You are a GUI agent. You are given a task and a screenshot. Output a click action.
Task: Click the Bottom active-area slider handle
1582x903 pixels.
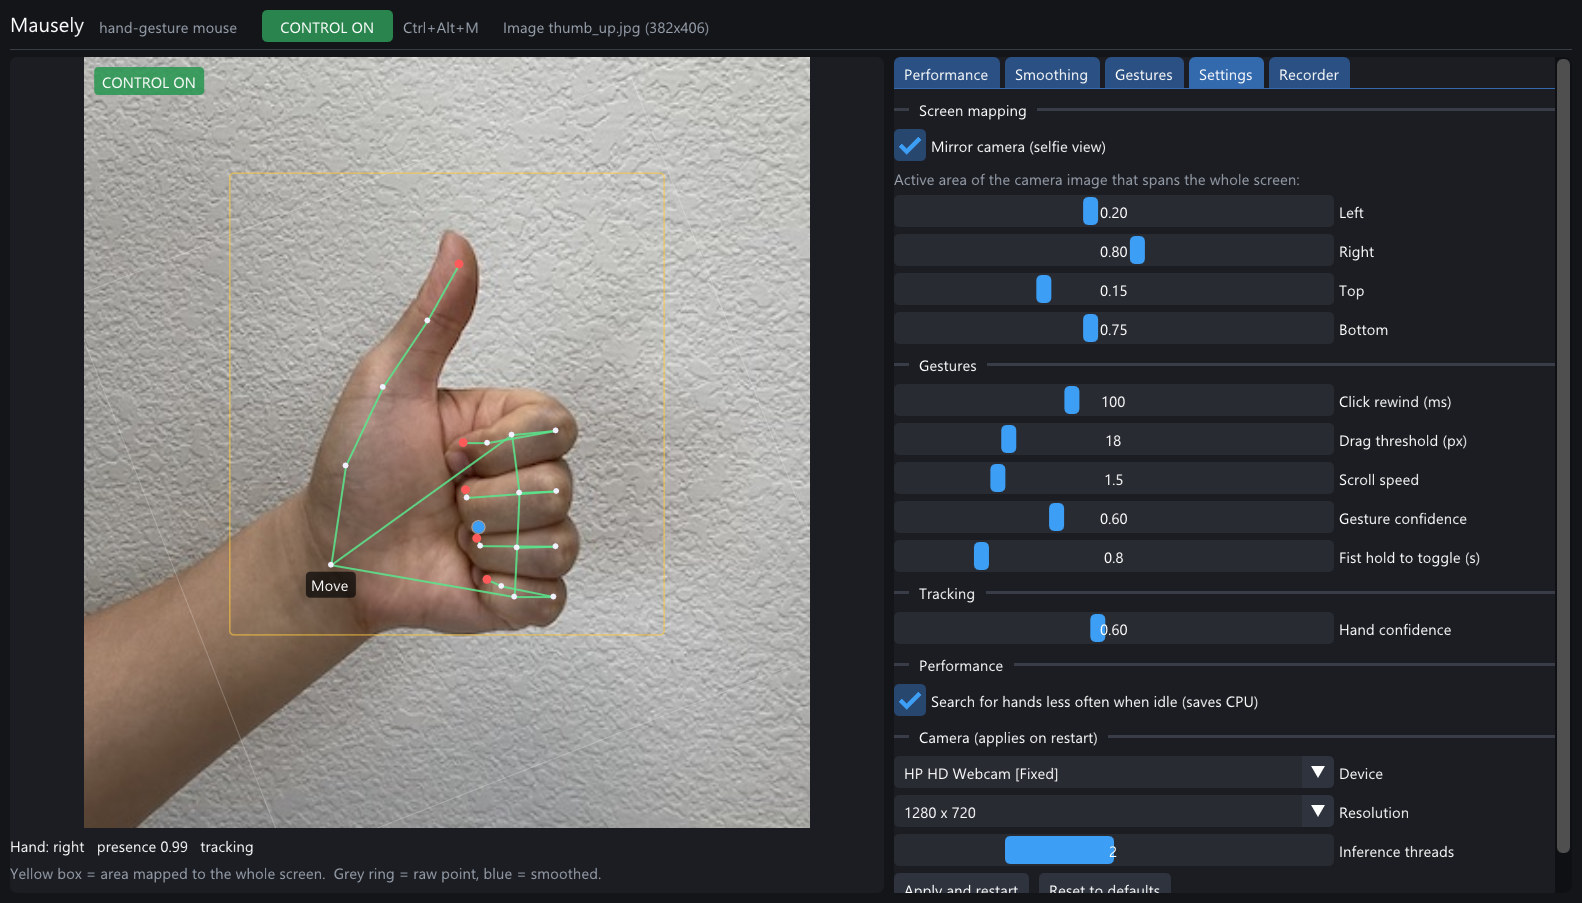pyautogui.click(x=1090, y=329)
